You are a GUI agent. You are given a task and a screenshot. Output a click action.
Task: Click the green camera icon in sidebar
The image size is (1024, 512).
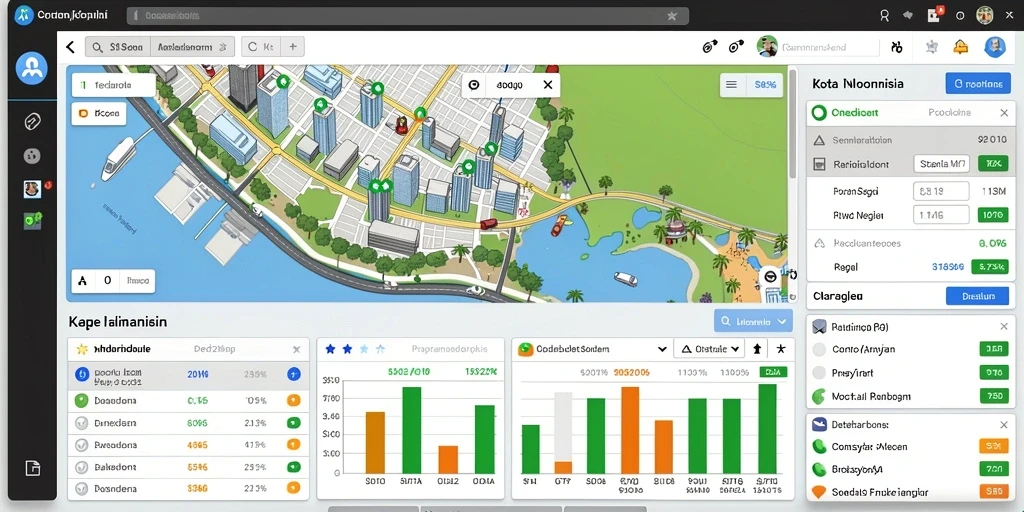tap(33, 220)
